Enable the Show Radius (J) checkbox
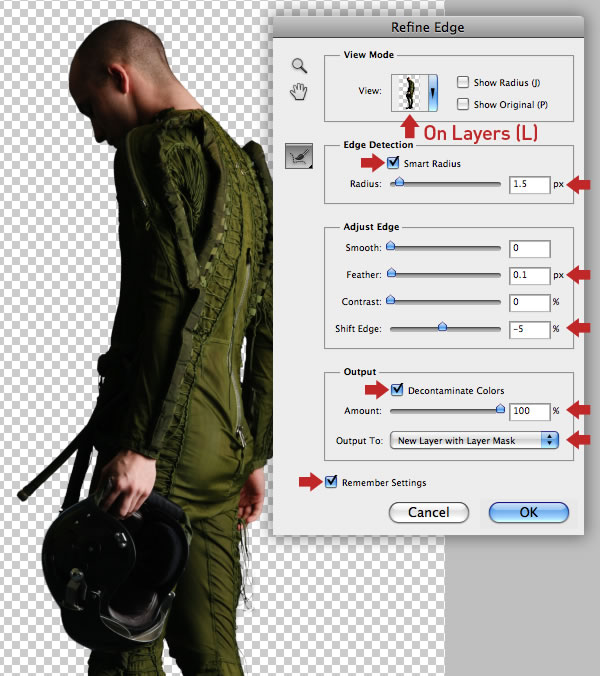The width and height of the screenshot is (600, 676). [462, 82]
